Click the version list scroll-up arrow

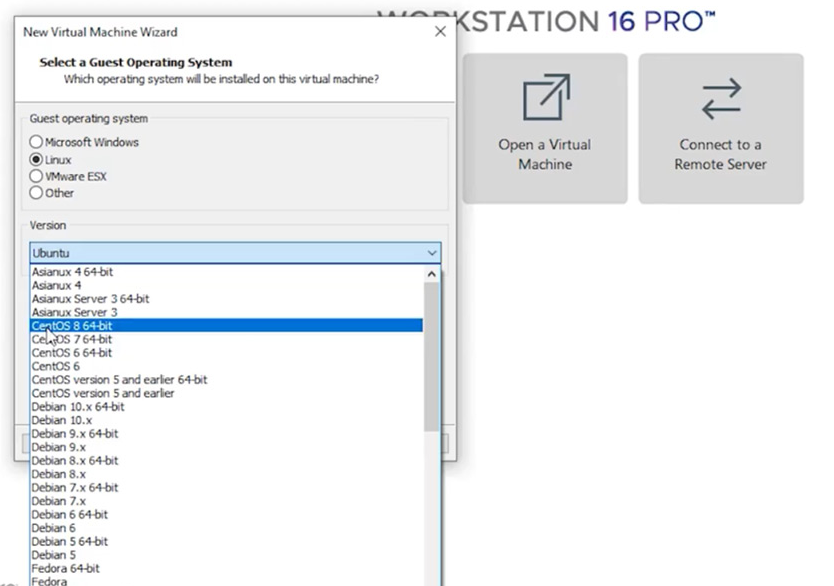pyautogui.click(x=431, y=274)
